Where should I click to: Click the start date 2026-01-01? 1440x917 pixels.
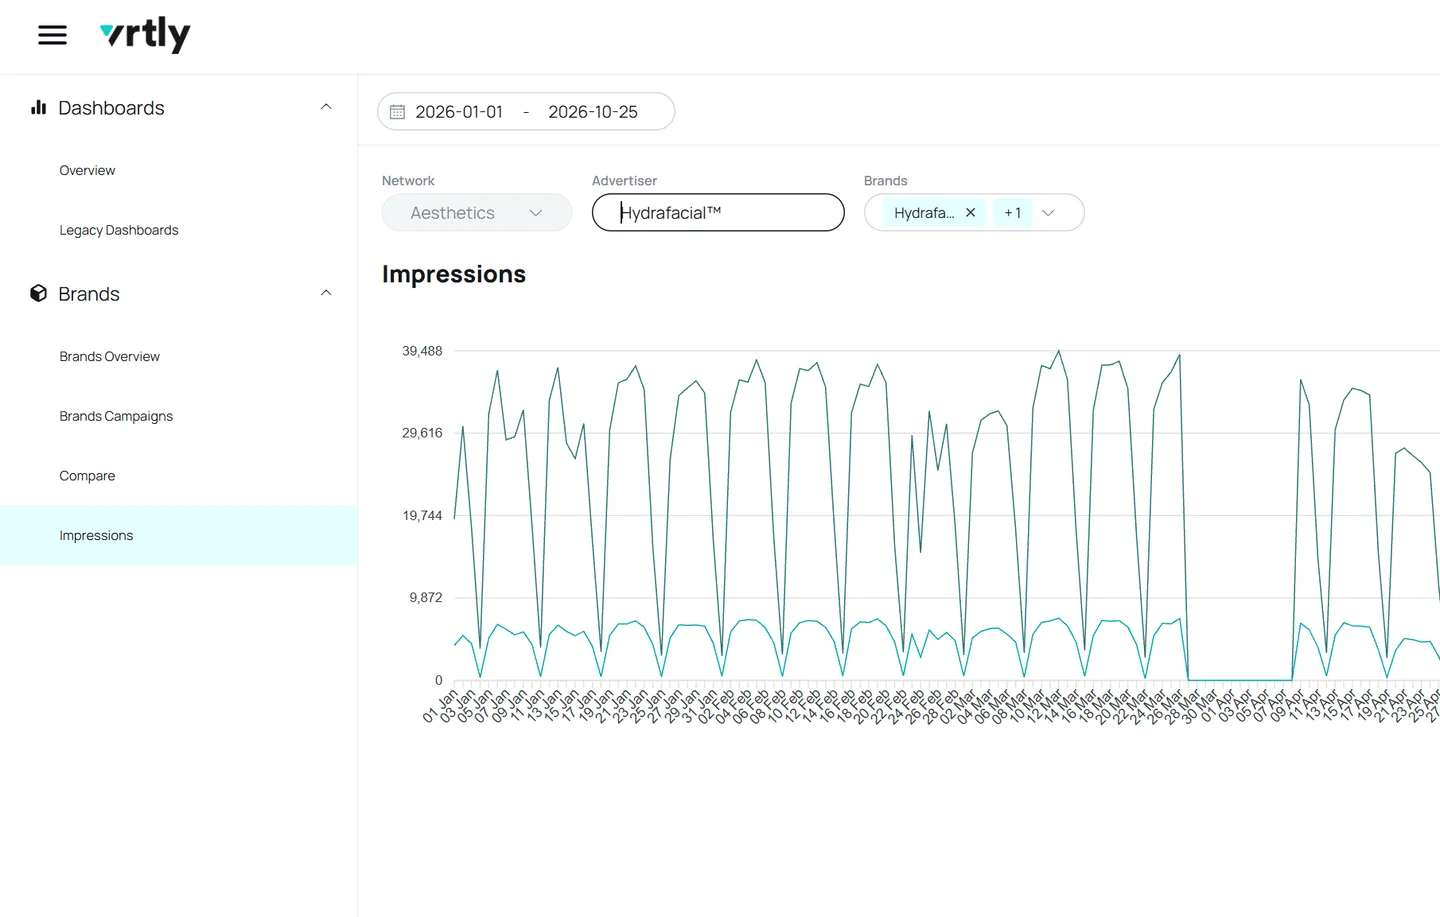pyautogui.click(x=459, y=112)
